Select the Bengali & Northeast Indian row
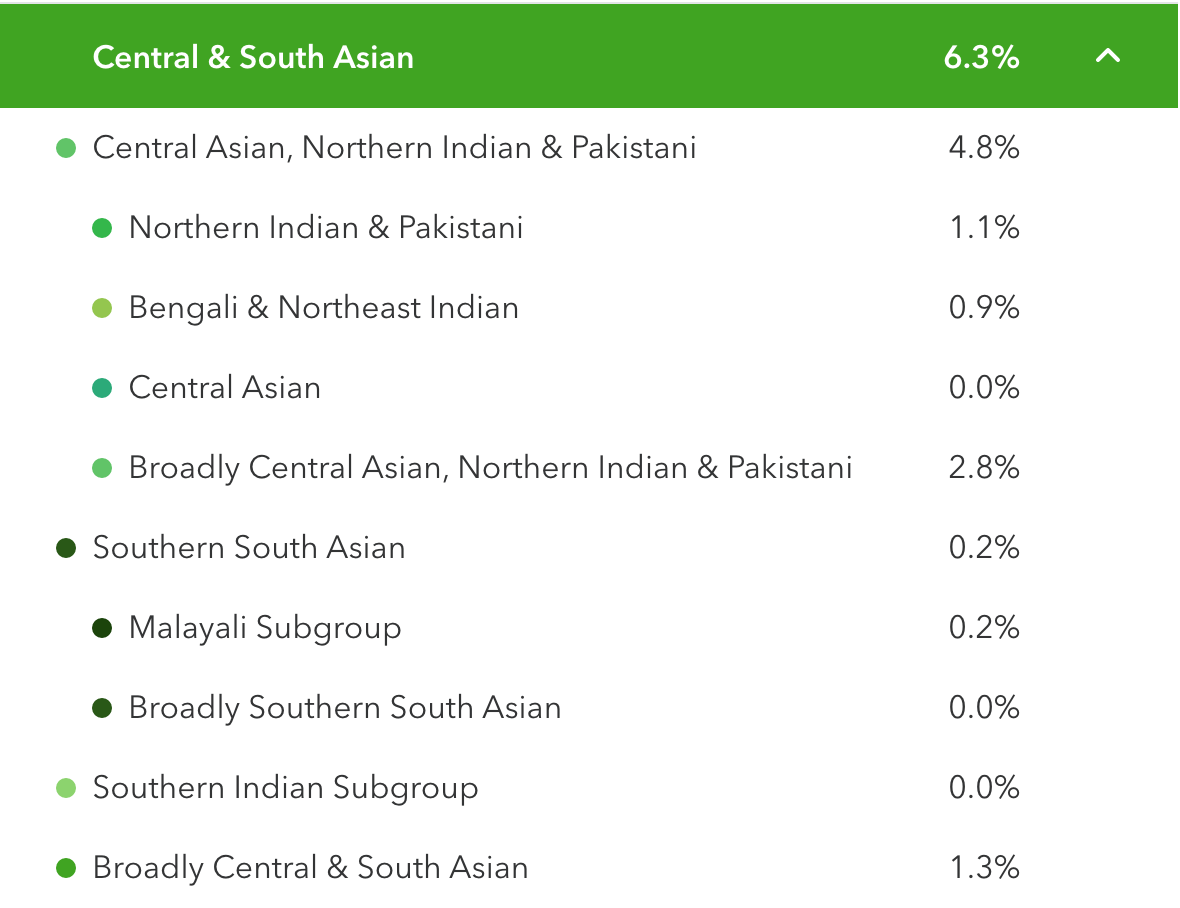This screenshot has width=1180, height=908. (x=588, y=308)
